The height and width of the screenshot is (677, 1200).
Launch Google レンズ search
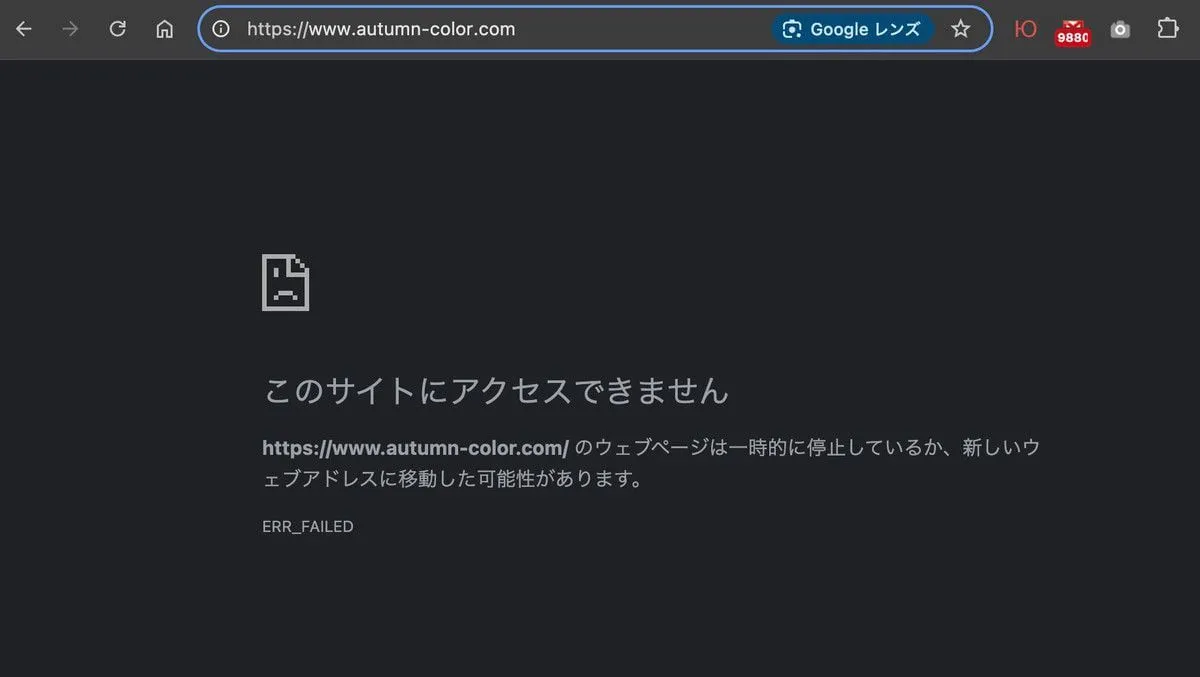852,29
